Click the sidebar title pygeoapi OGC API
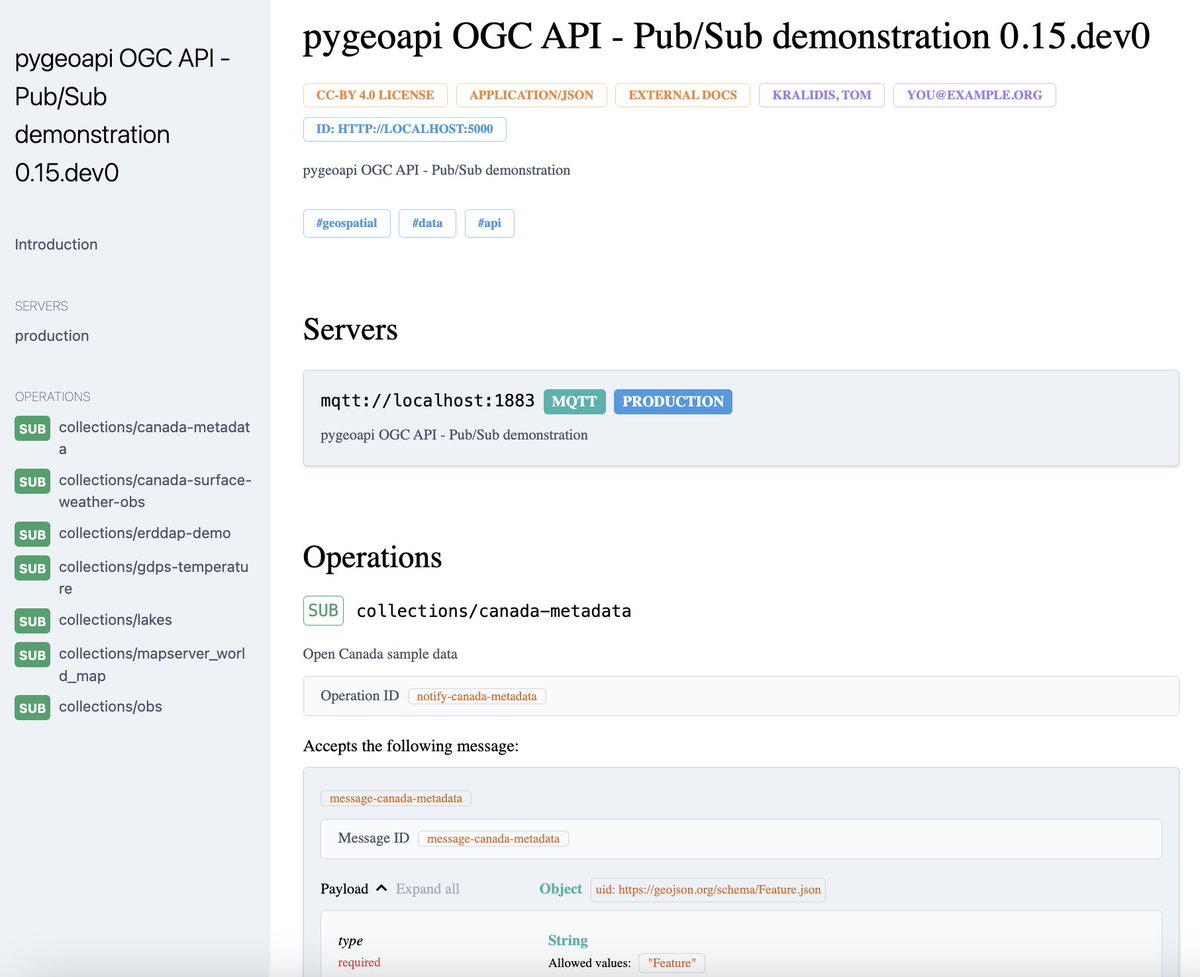The width and height of the screenshot is (1200, 977). click(122, 116)
